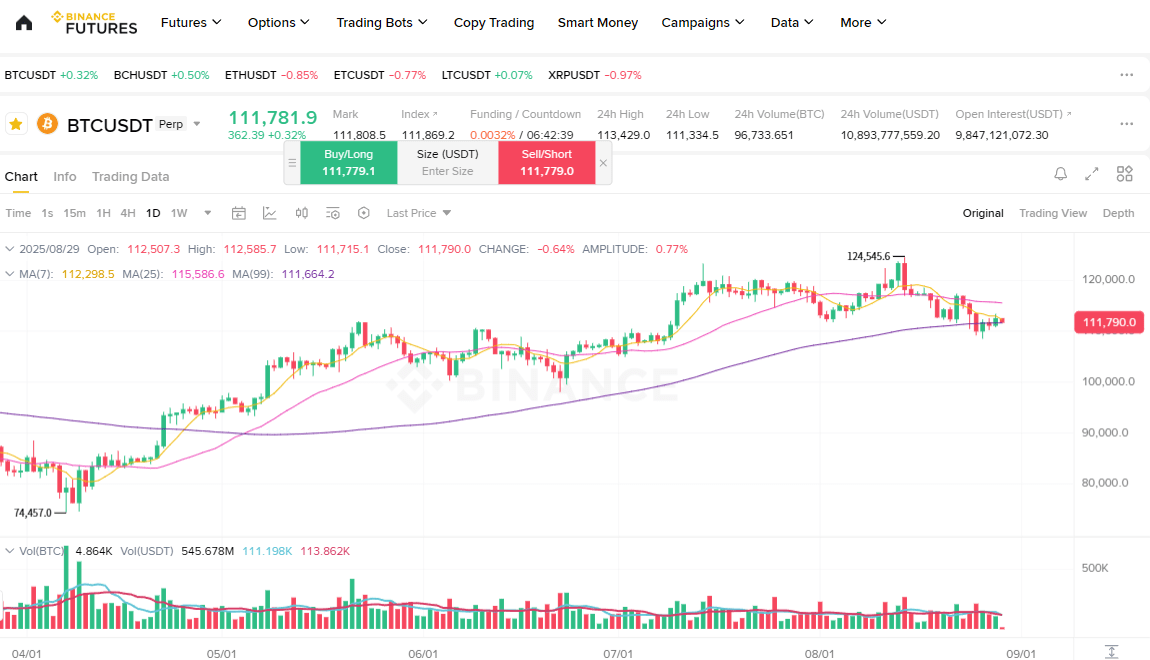Reset chart scale icon at bottom right
The height and width of the screenshot is (660, 1150).
point(1112,652)
